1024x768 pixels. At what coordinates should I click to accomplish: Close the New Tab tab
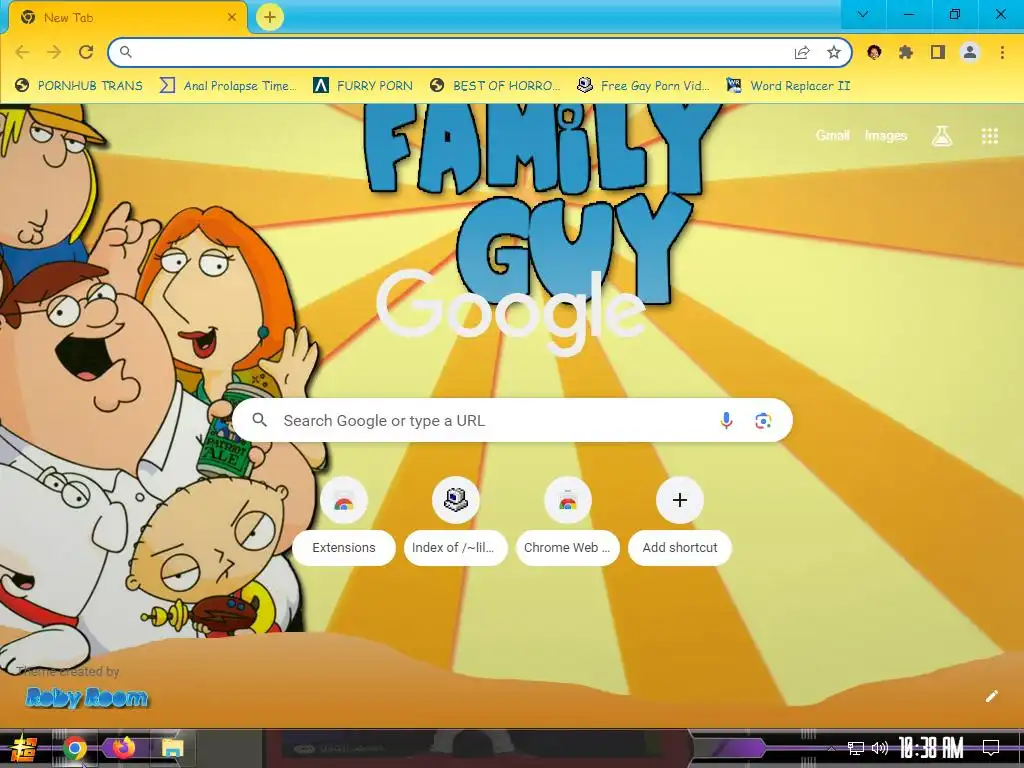click(x=232, y=18)
